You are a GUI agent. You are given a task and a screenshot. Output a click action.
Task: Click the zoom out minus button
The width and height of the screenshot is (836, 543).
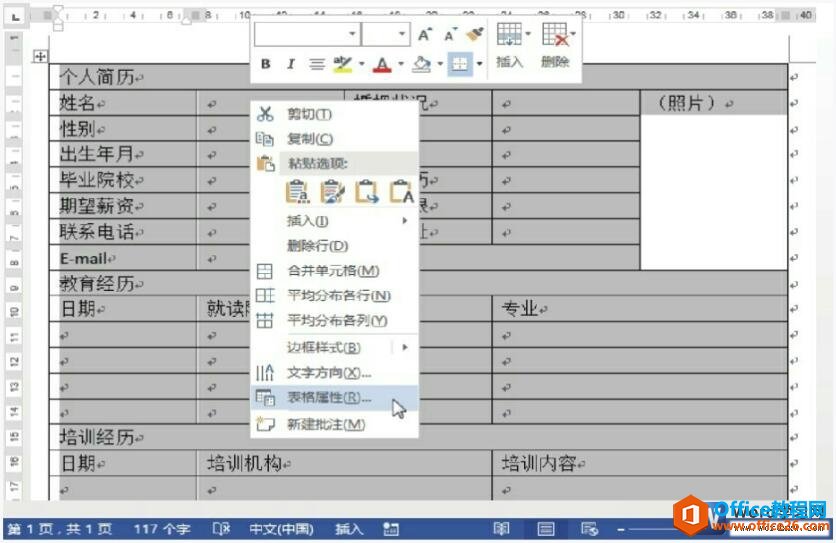tap(621, 530)
